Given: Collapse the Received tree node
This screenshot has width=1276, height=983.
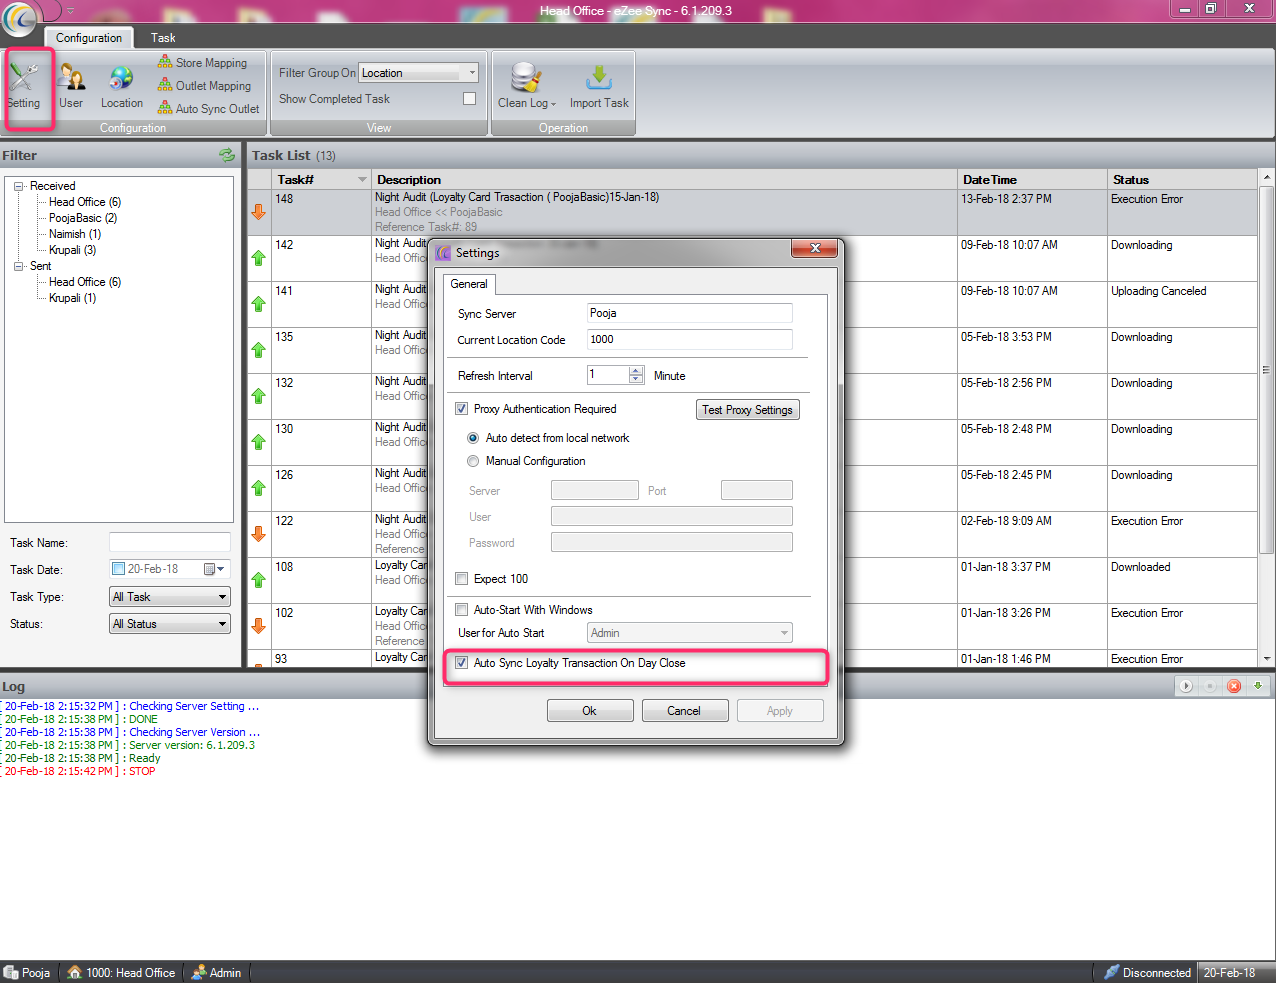Looking at the screenshot, I should coord(19,186).
